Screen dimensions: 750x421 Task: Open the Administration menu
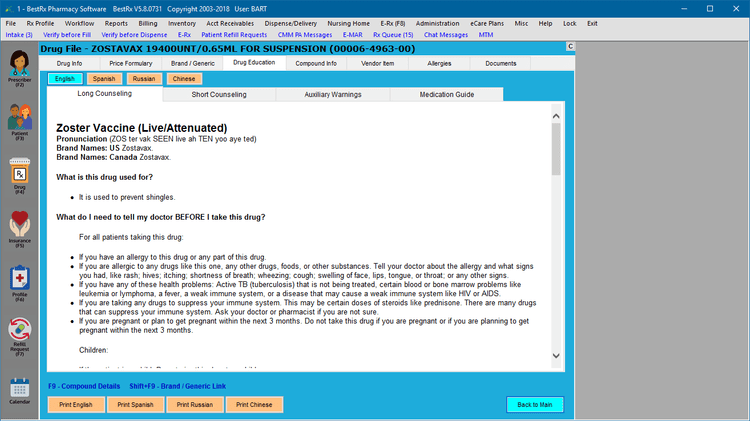point(437,23)
